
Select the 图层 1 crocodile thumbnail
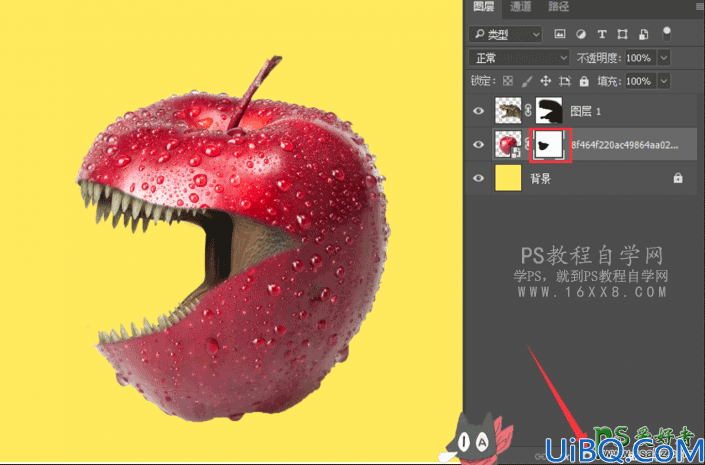click(508, 111)
